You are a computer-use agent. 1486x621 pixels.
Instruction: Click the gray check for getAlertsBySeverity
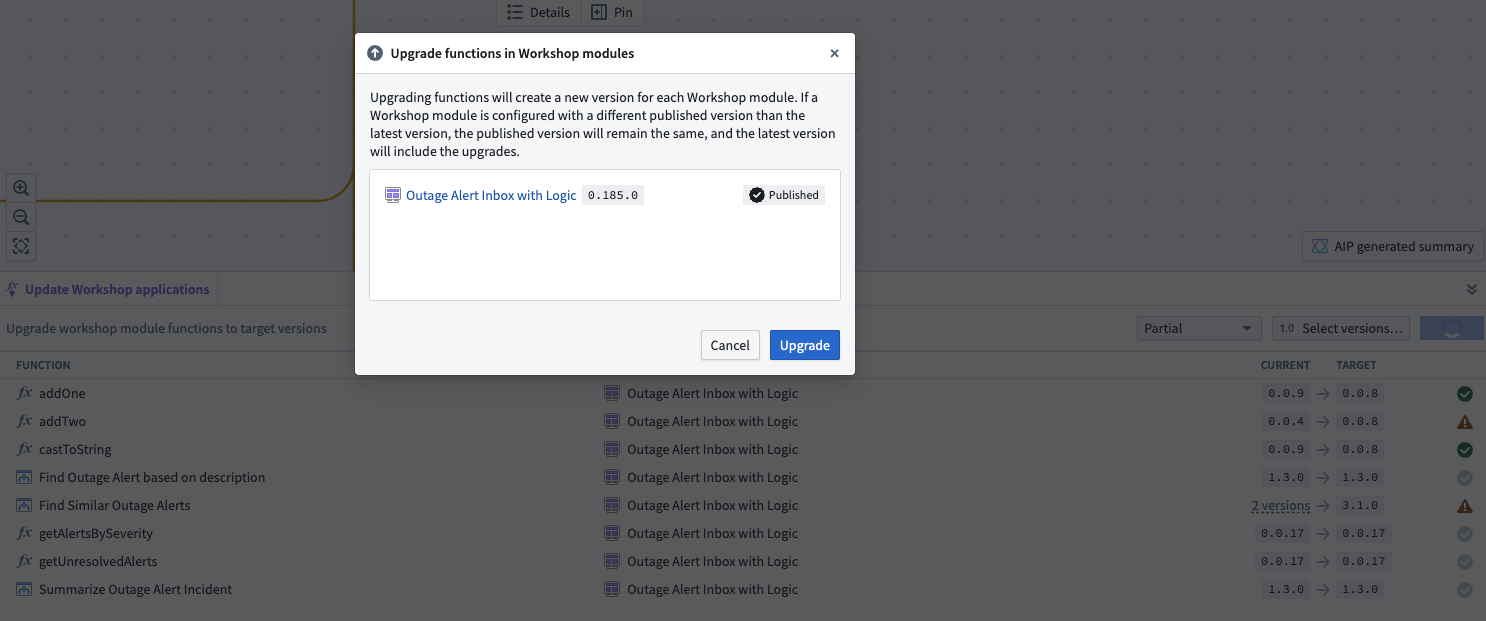coord(1464,534)
